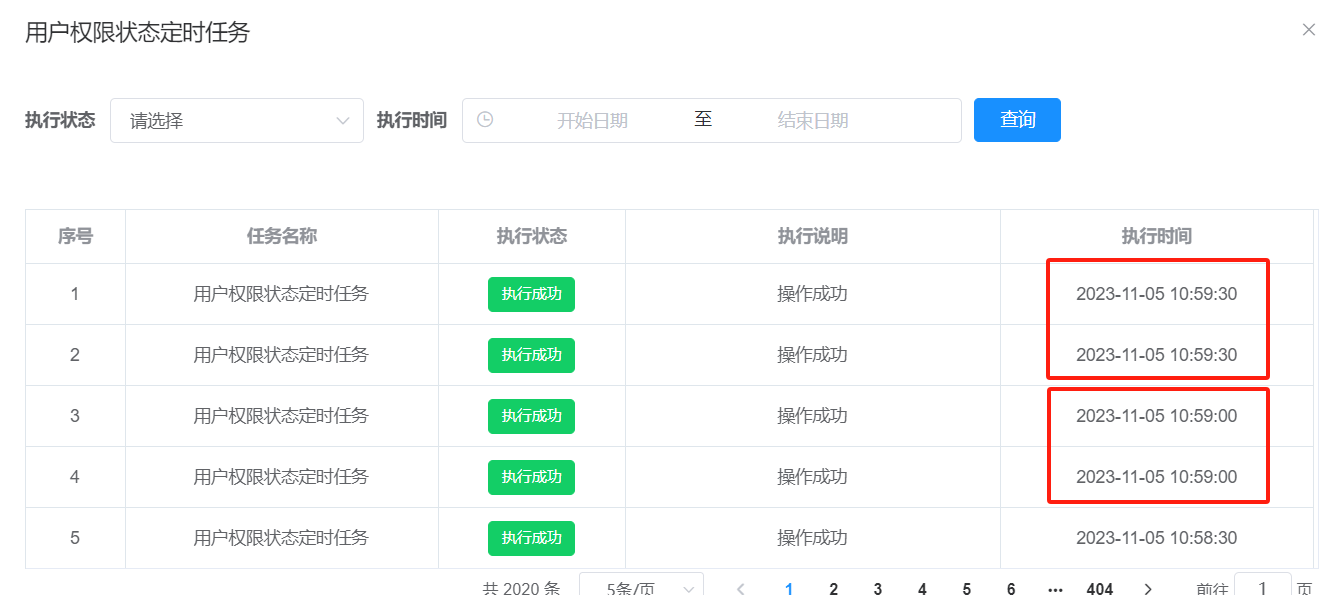Click 执行成功 tag in row 5
1331x595 pixels.
pyautogui.click(x=531, y=538)
